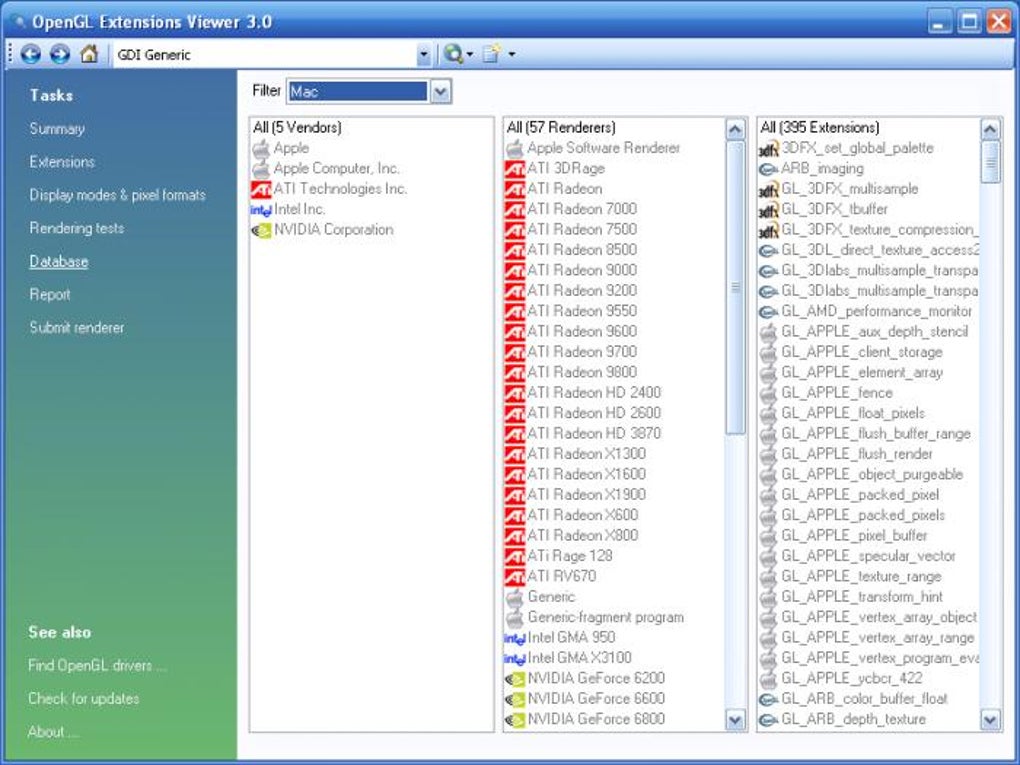Click the 3DFX_set_global_palette 3dfx icon
Screen dimensions: 1020x765
pyautogui.click(x=768, y=149)
